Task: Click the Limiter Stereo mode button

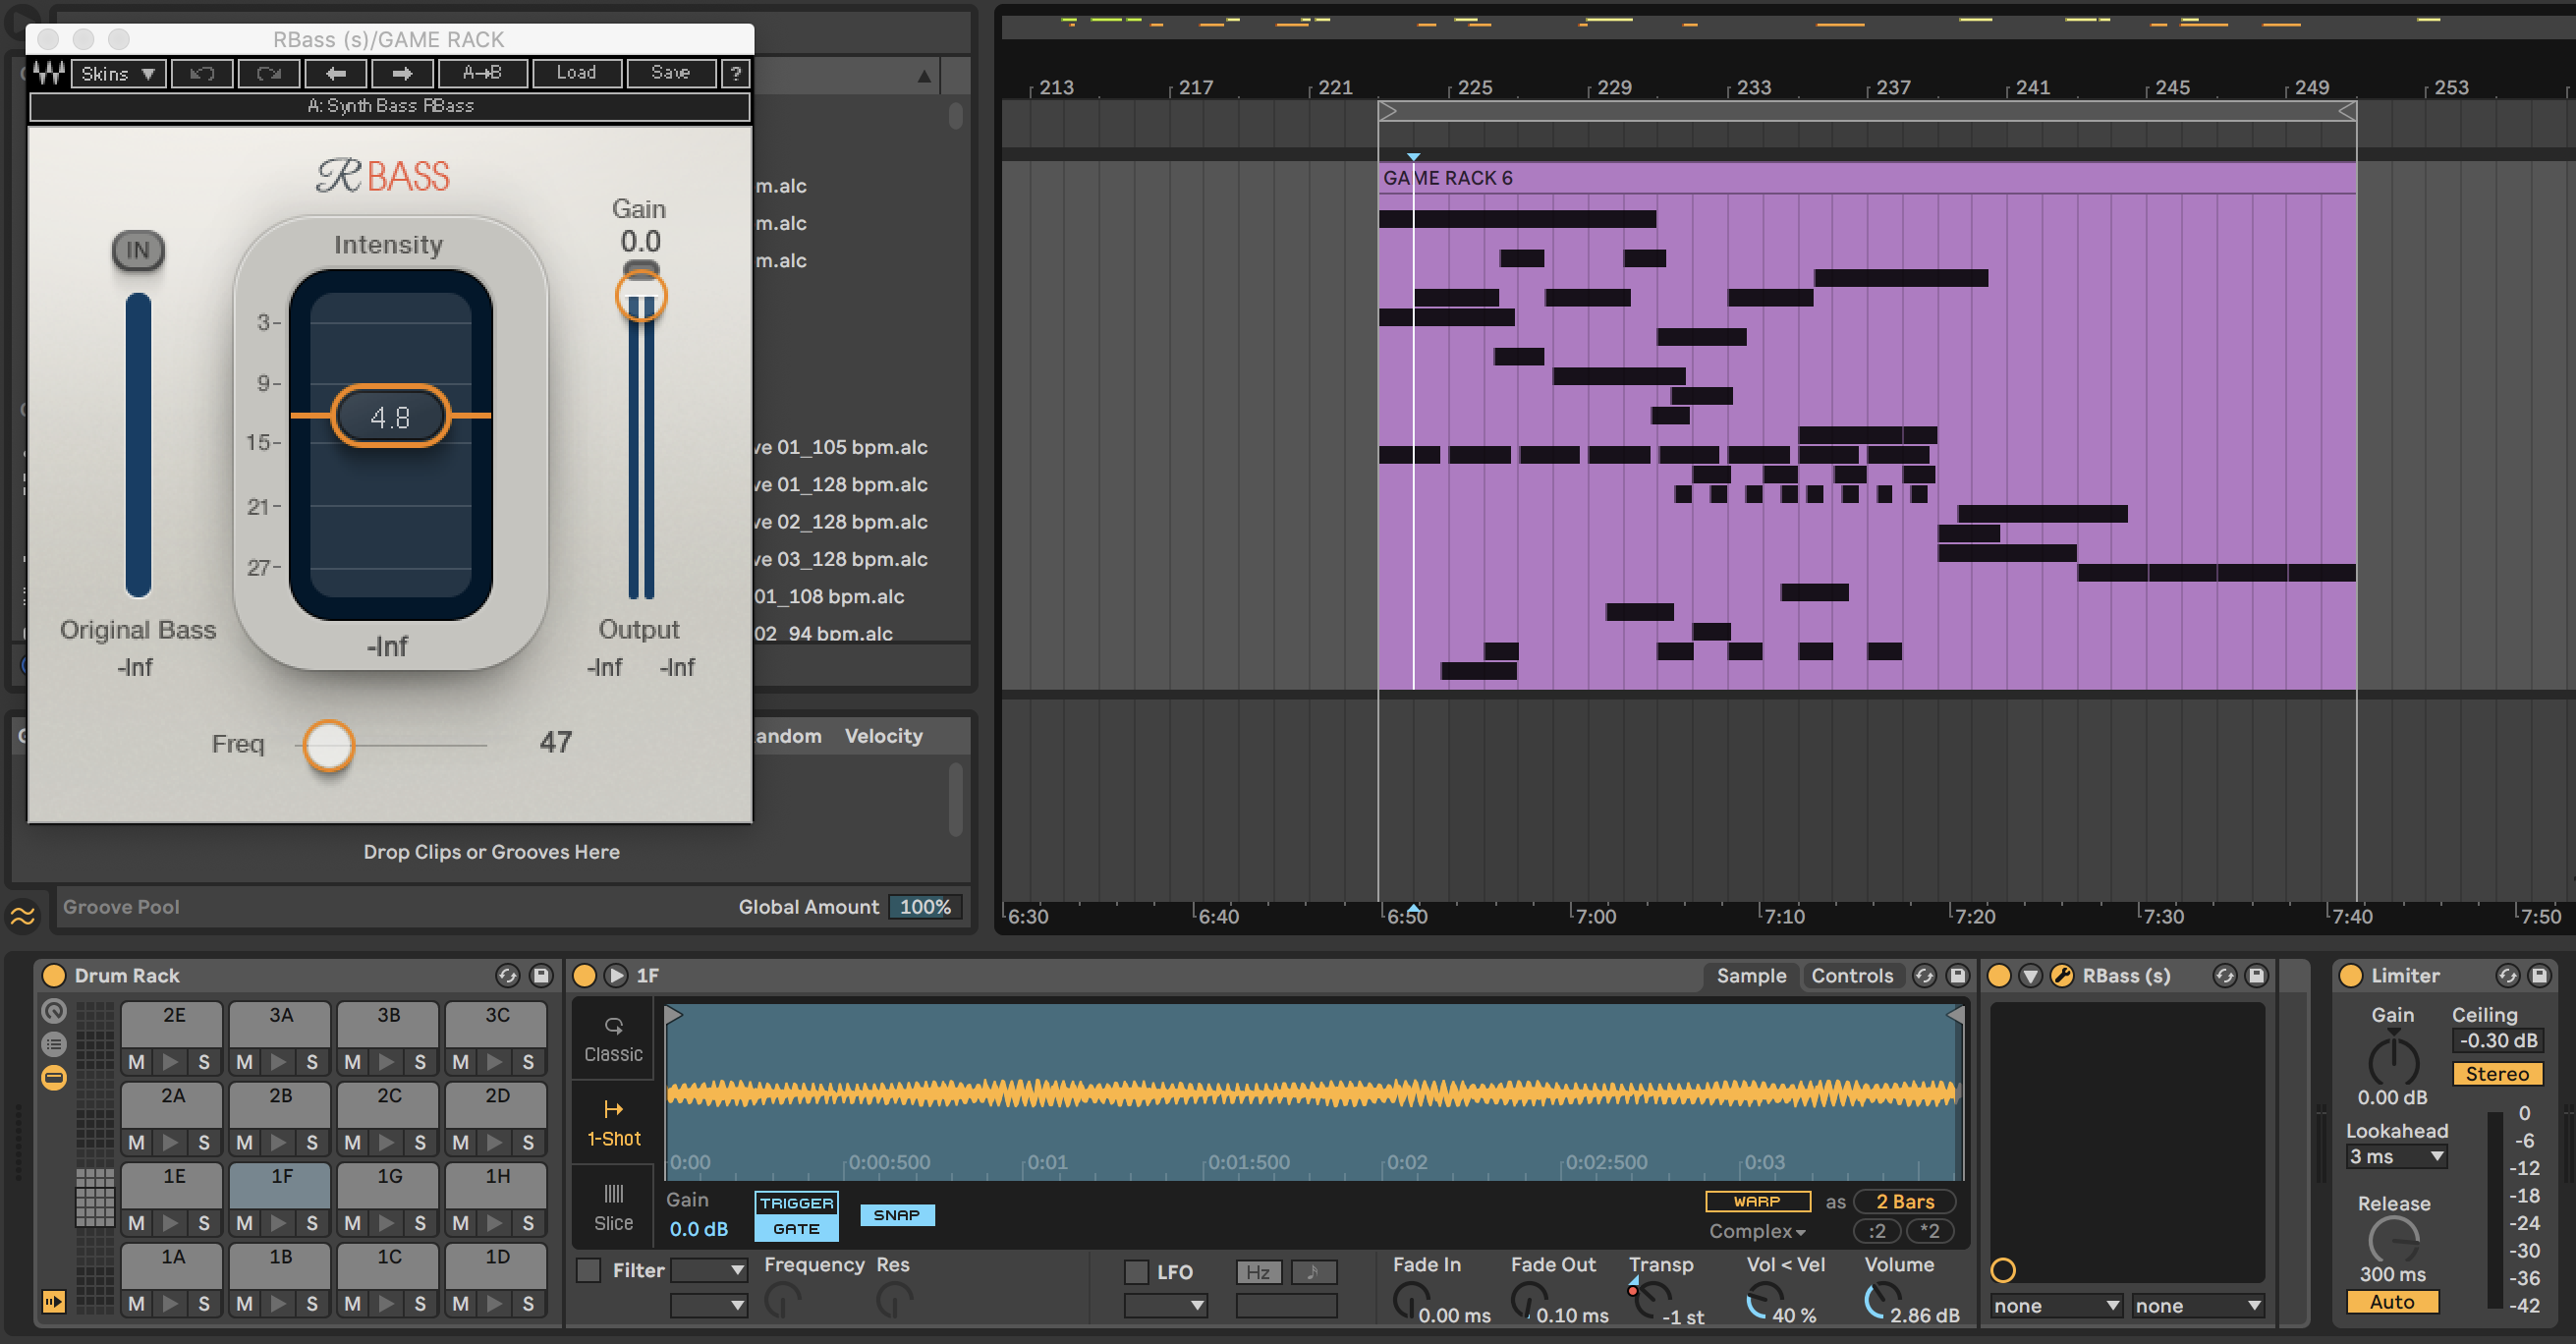Action: coord(2496,1073)
